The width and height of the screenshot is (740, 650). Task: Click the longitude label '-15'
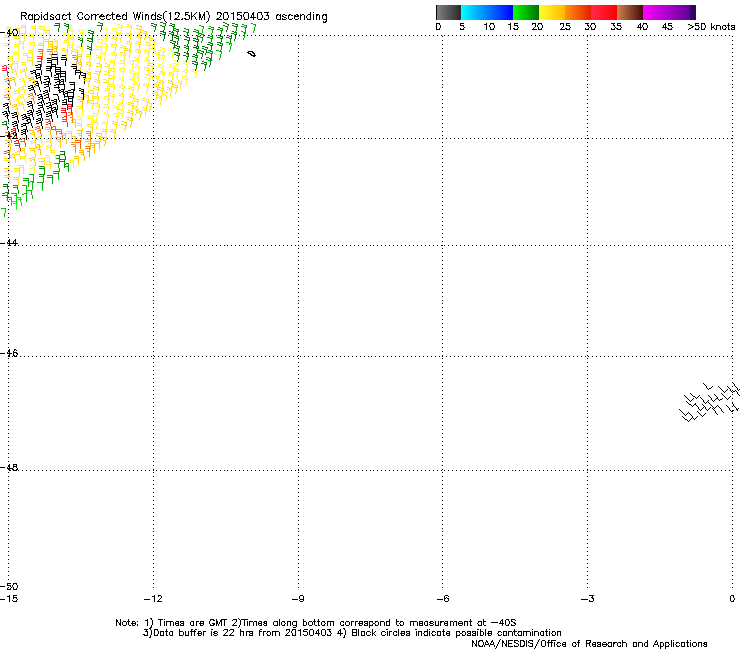point(9,599)
